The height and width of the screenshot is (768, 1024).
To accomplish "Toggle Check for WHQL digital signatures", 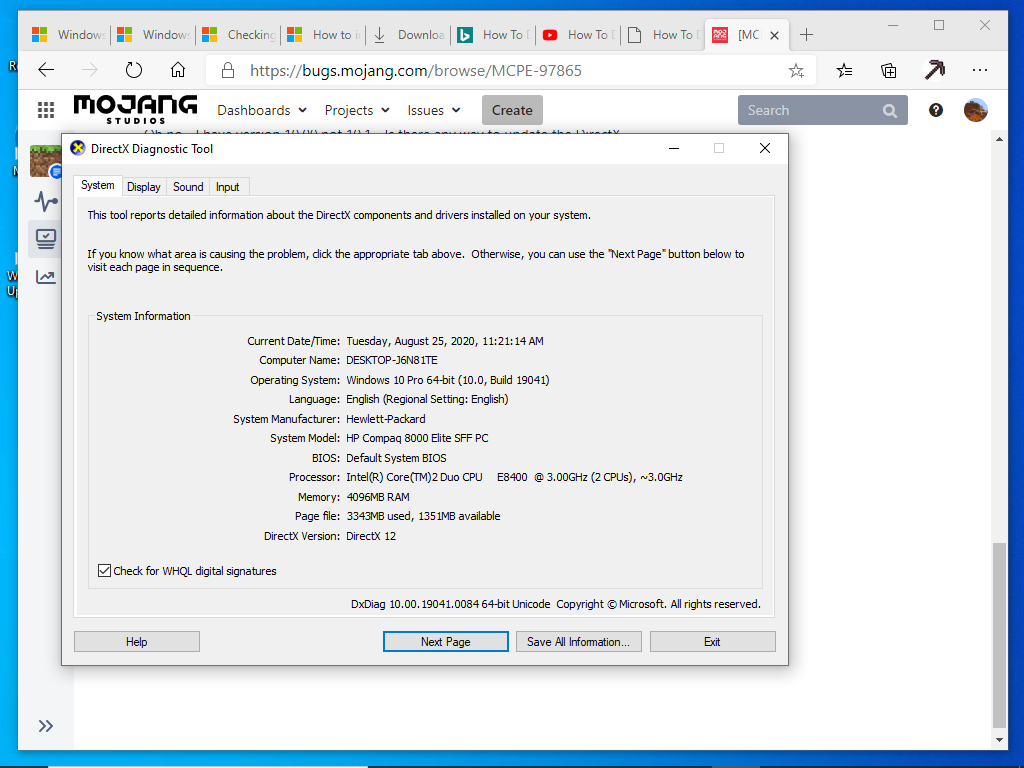I will tap(104, 571).
